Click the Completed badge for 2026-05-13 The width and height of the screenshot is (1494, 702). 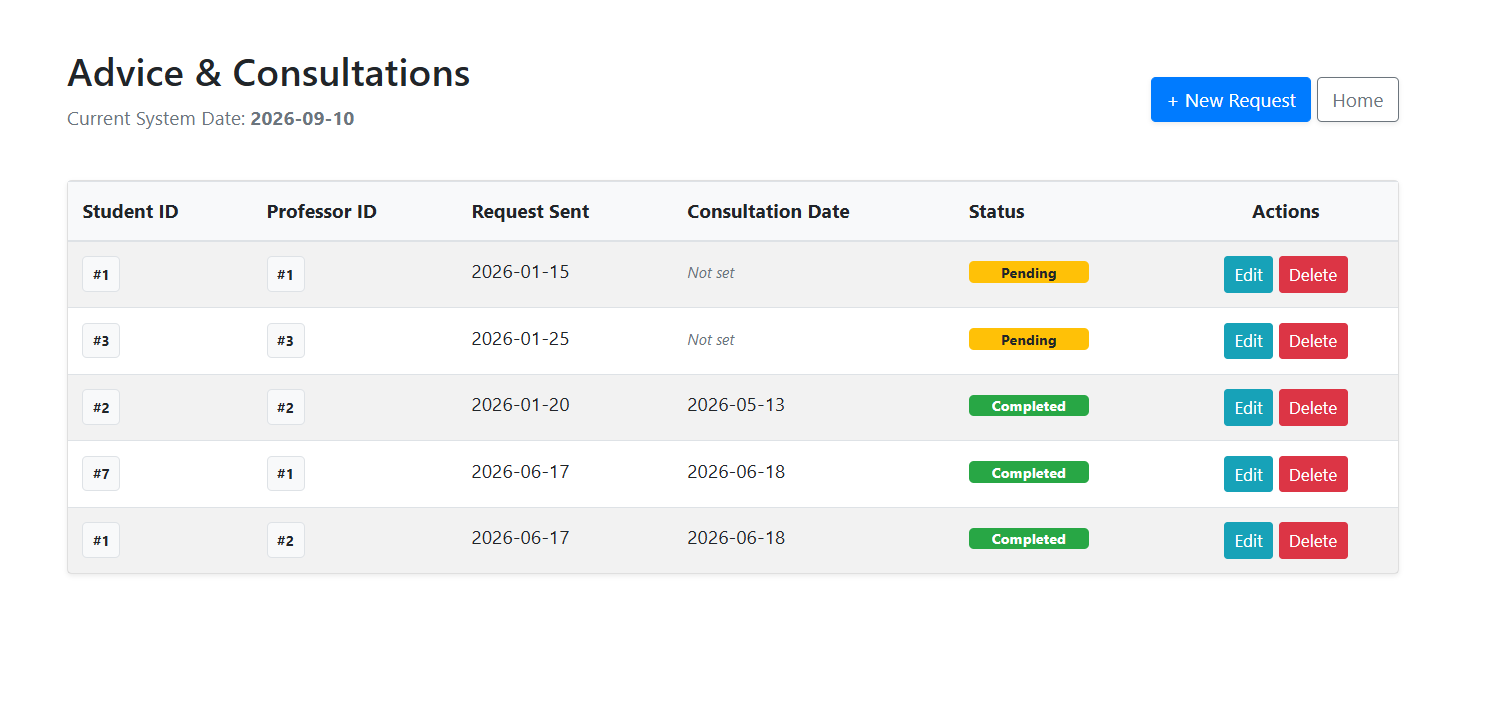(1028, 406)
